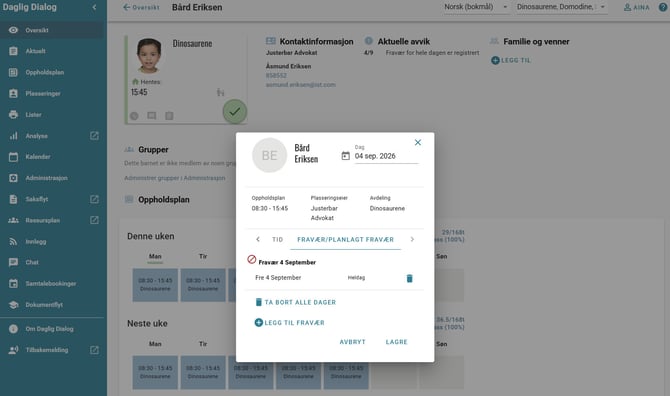The image size is (670, 396).
Task: Open the Norsk (bokmål) language dropdown
Action: point(476,7)
